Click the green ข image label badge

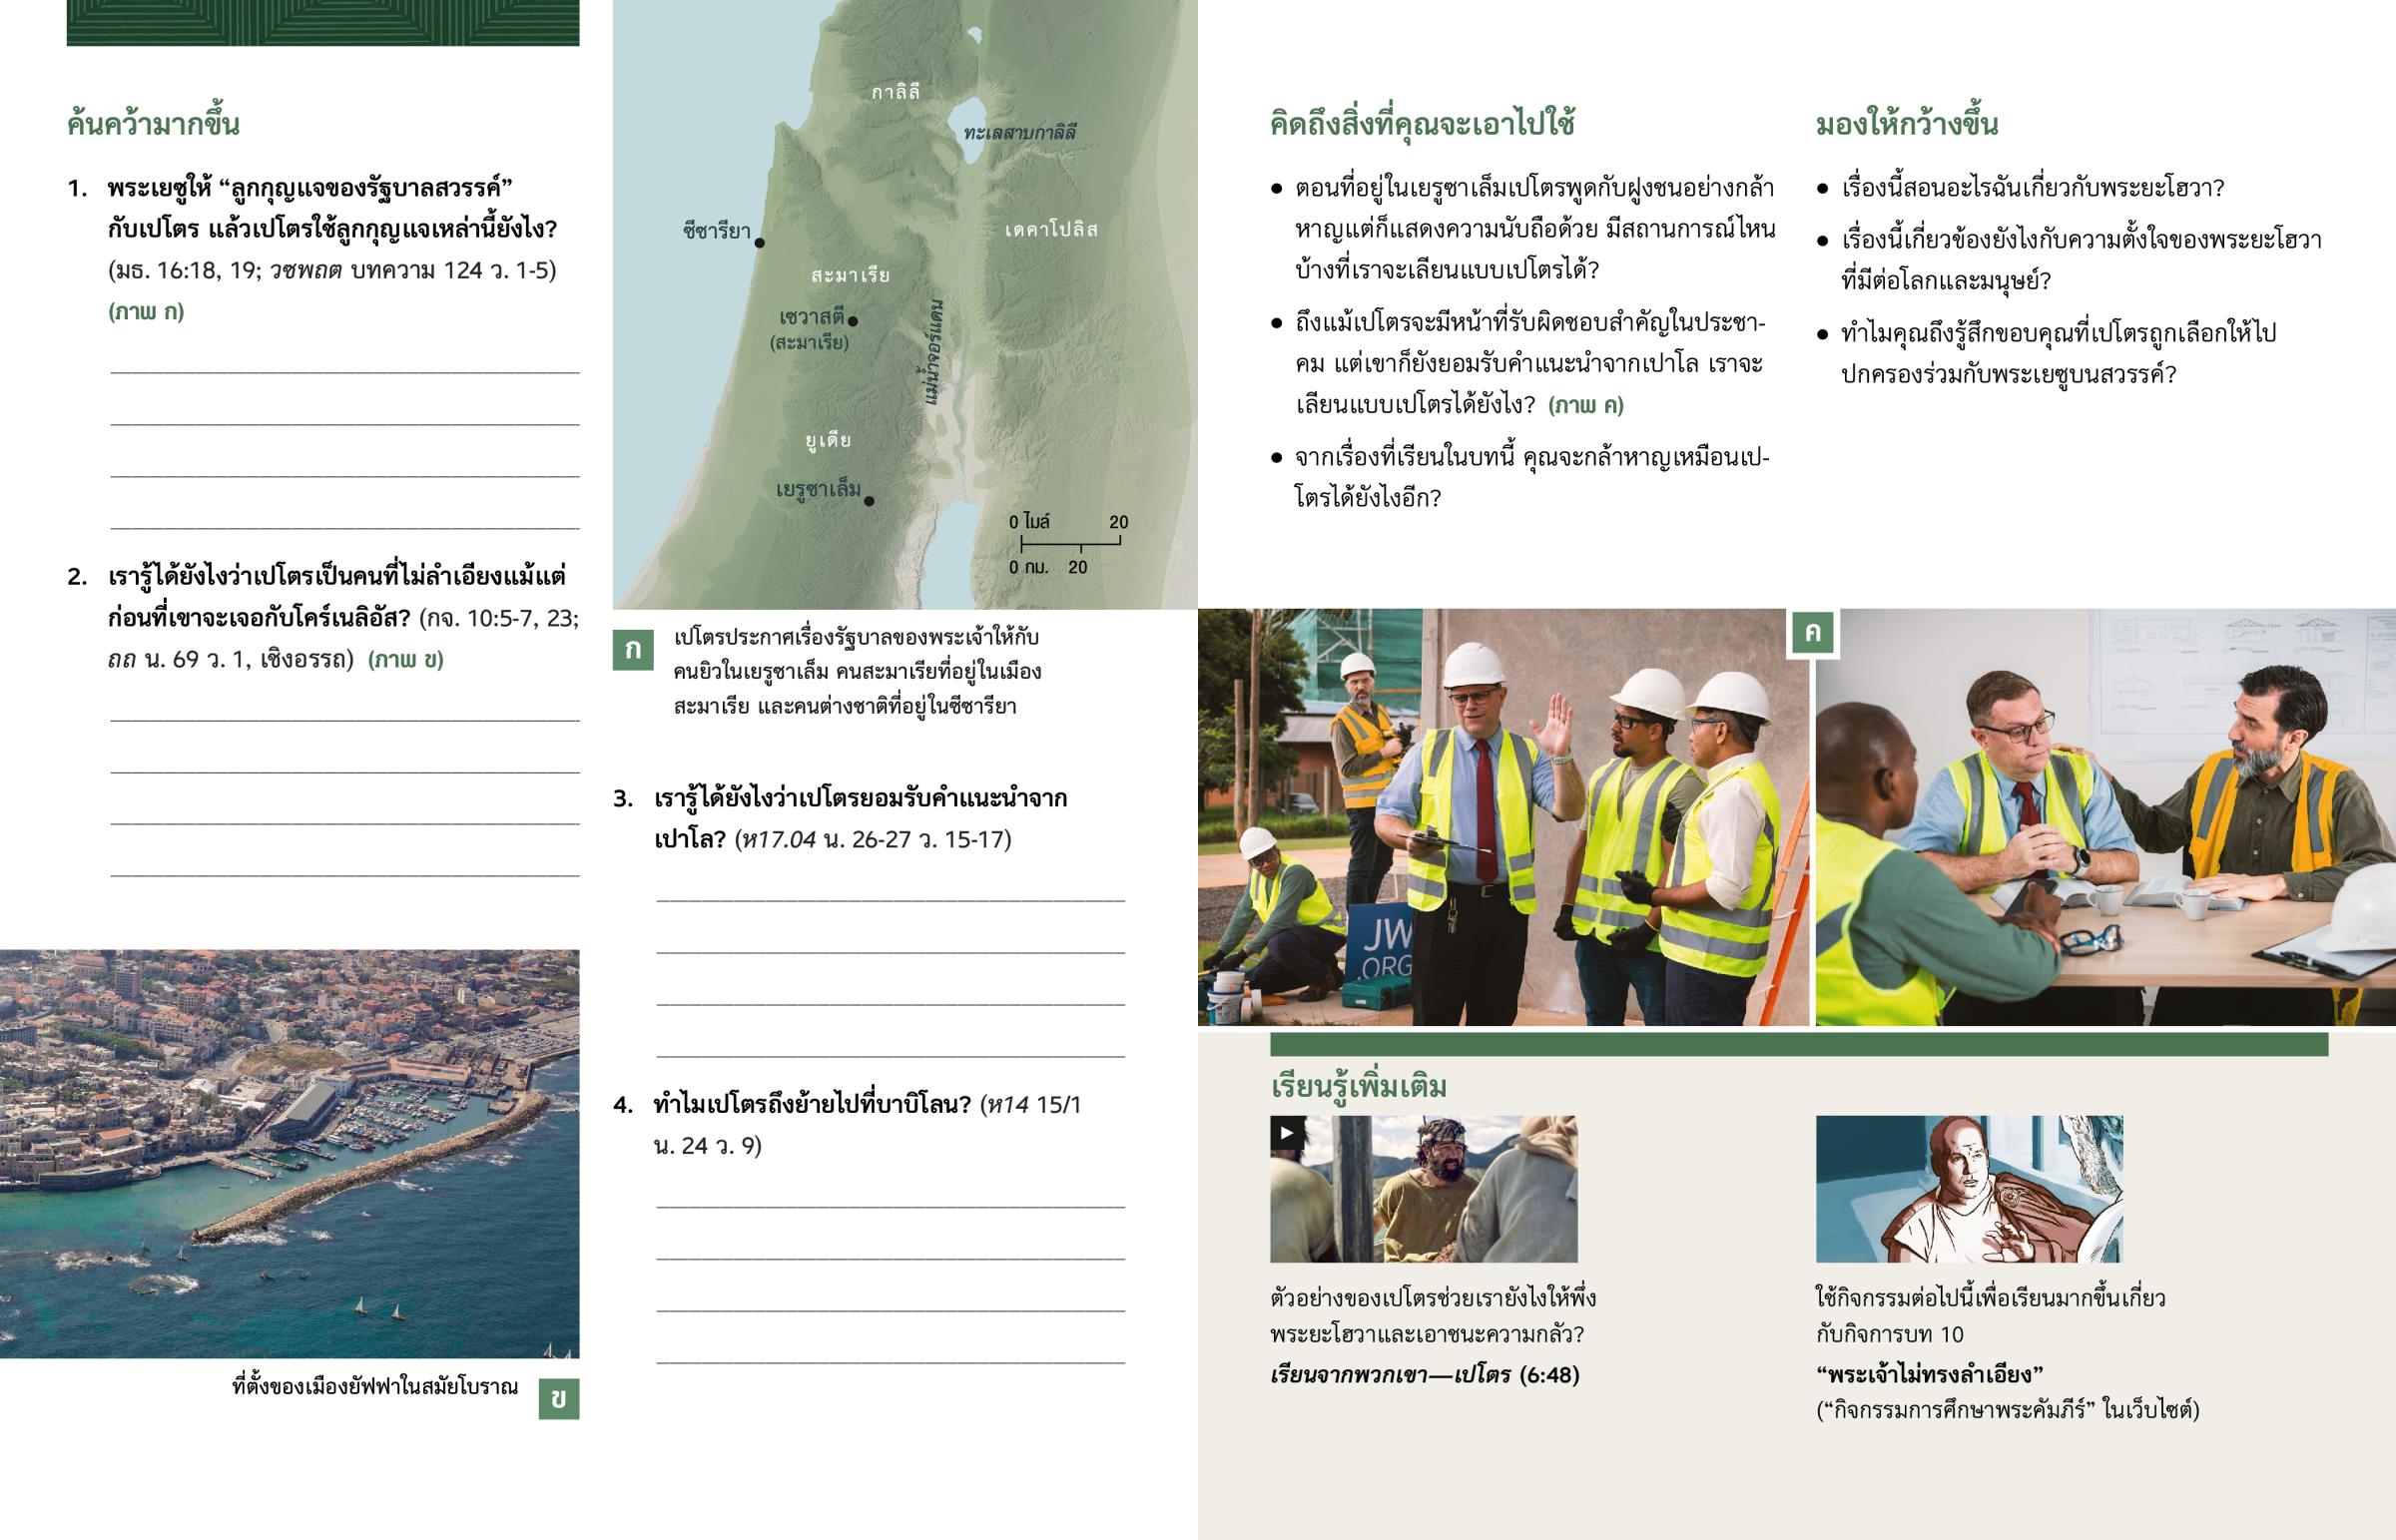pos(558,1399)
